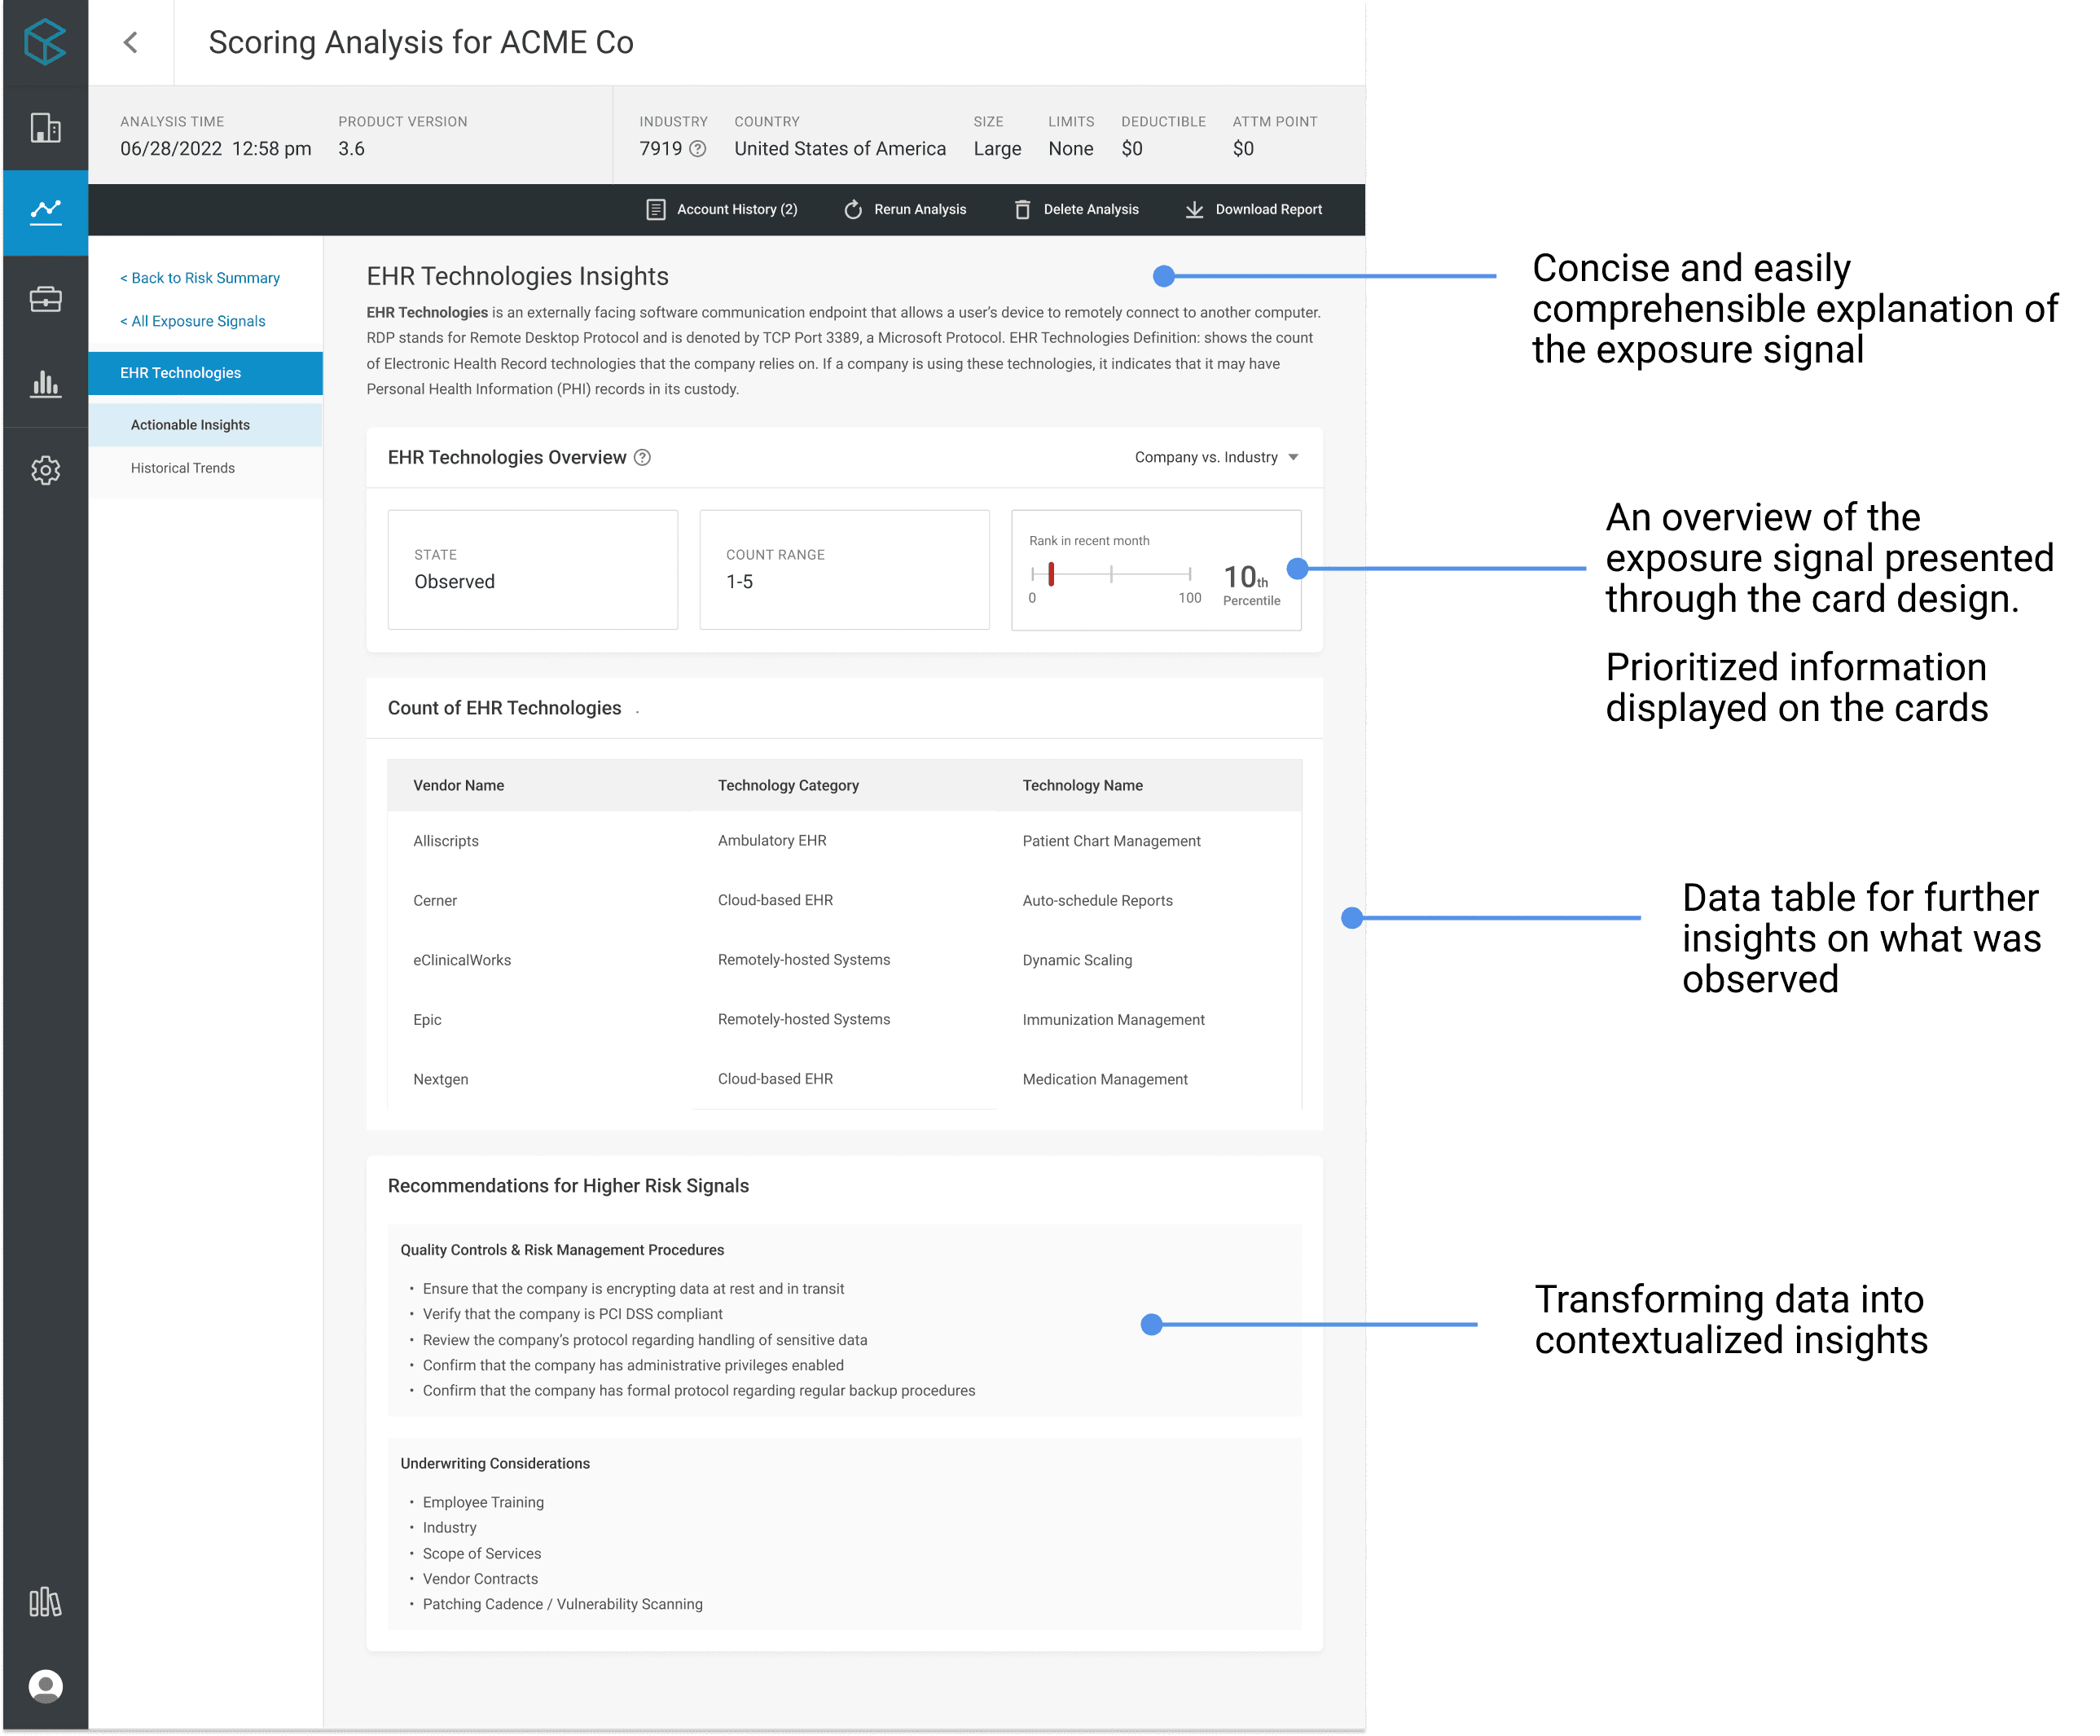
Task: Select the eClinicalWorks vendor cell
Action: coord(462,960)
